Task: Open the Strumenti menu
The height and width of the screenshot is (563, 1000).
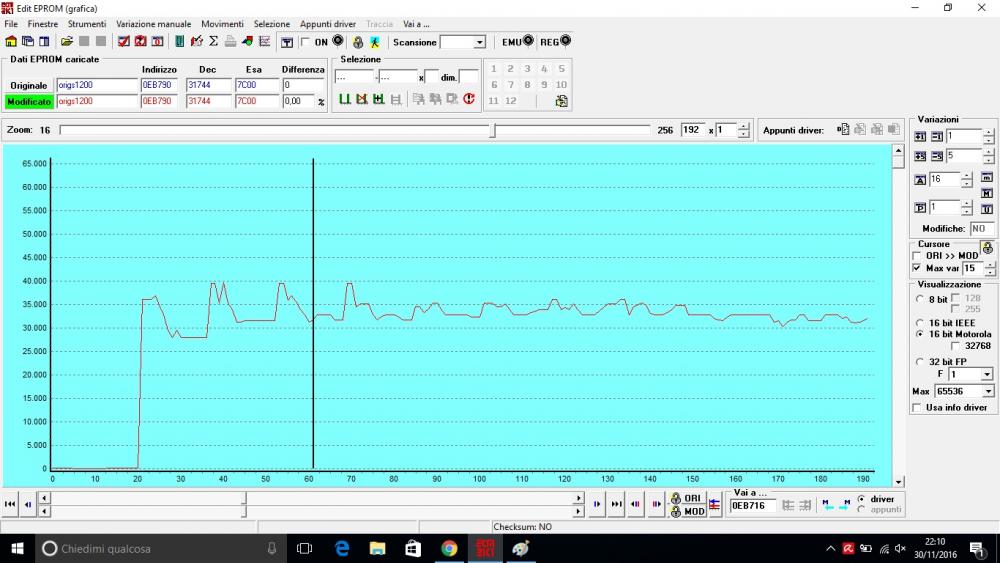Action: click(87, 24)
